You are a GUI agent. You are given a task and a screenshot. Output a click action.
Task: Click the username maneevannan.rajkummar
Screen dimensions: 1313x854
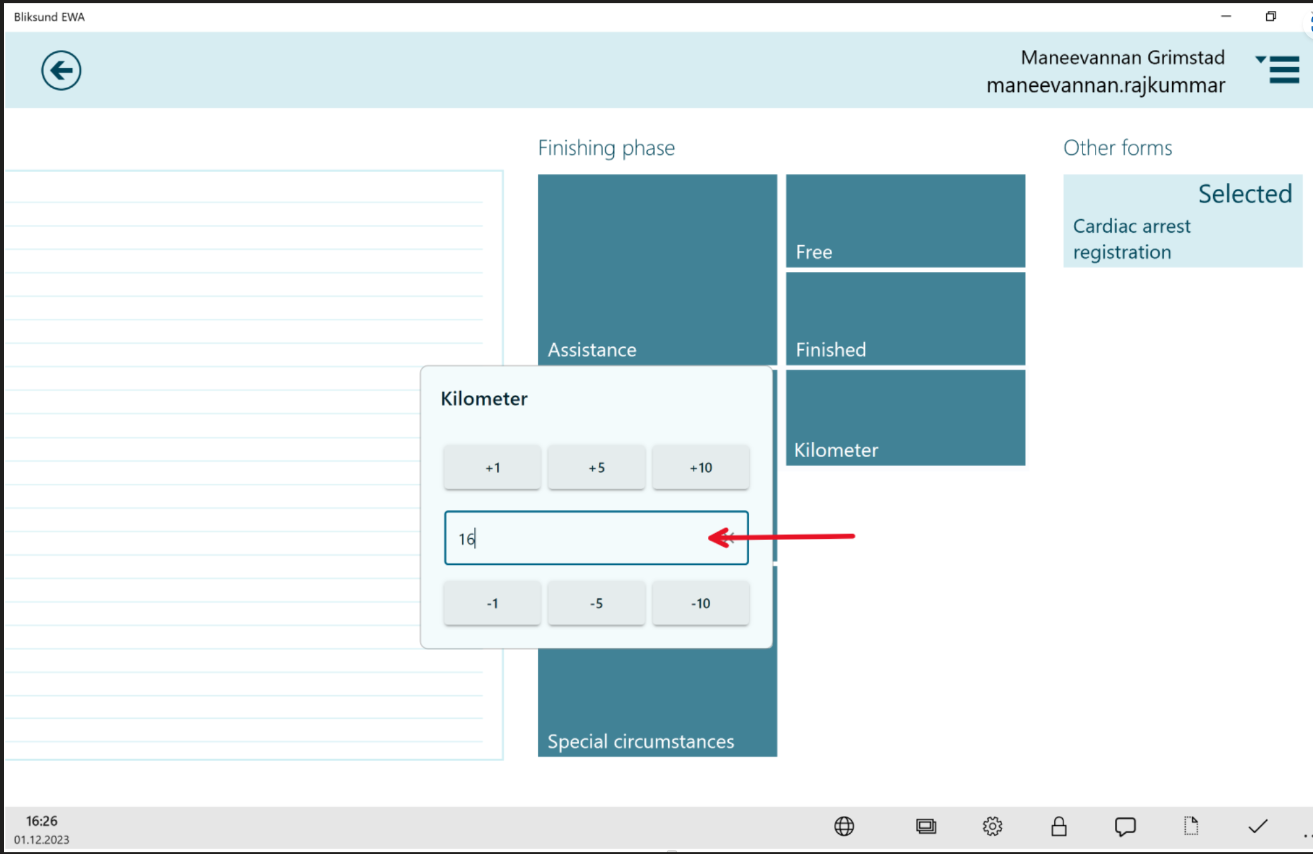[x=1106, y=86]
